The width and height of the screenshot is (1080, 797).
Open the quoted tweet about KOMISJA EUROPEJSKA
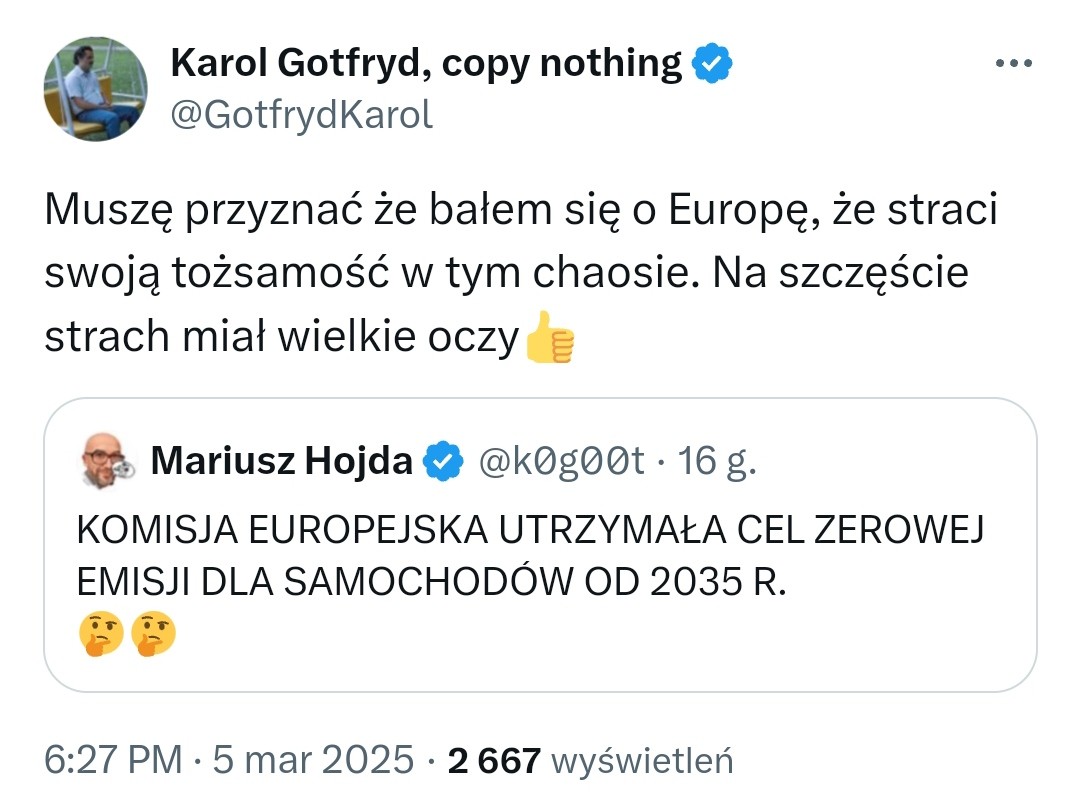point(540,545)
